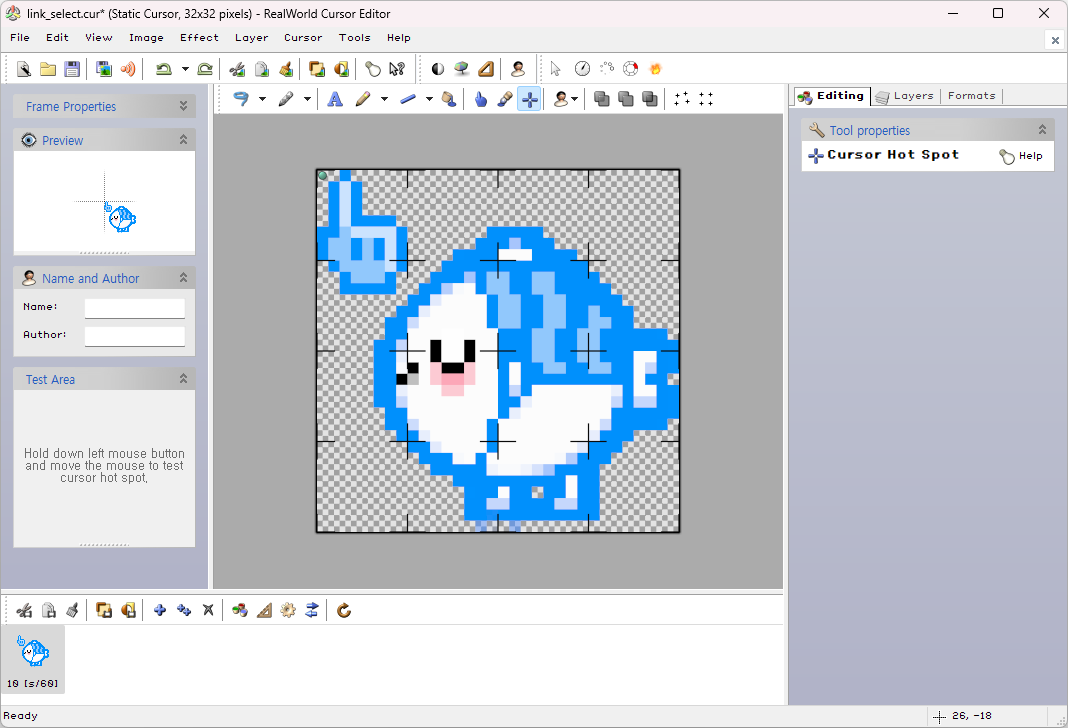Screen dimensions: 1068x728
Task: Select the Cursor Hot Spot tool
Action: coord(529,99)
